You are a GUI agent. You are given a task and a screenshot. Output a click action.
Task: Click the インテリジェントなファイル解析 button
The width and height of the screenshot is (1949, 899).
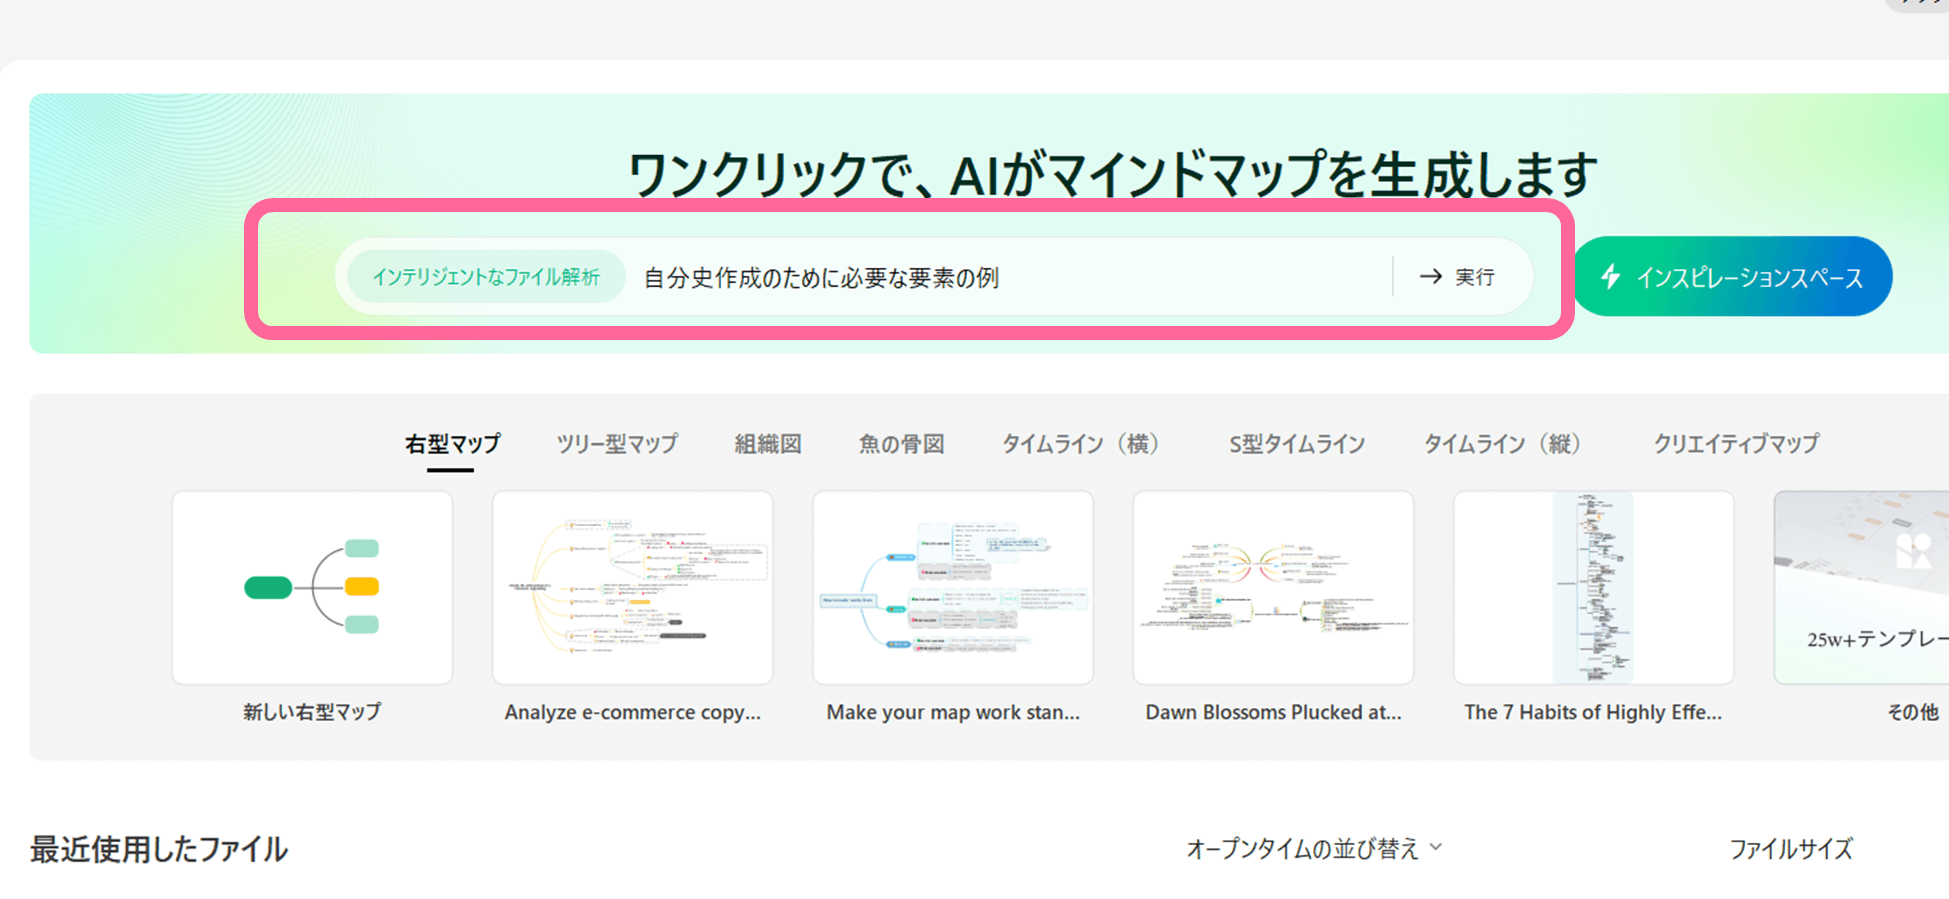tap(486, 277)
